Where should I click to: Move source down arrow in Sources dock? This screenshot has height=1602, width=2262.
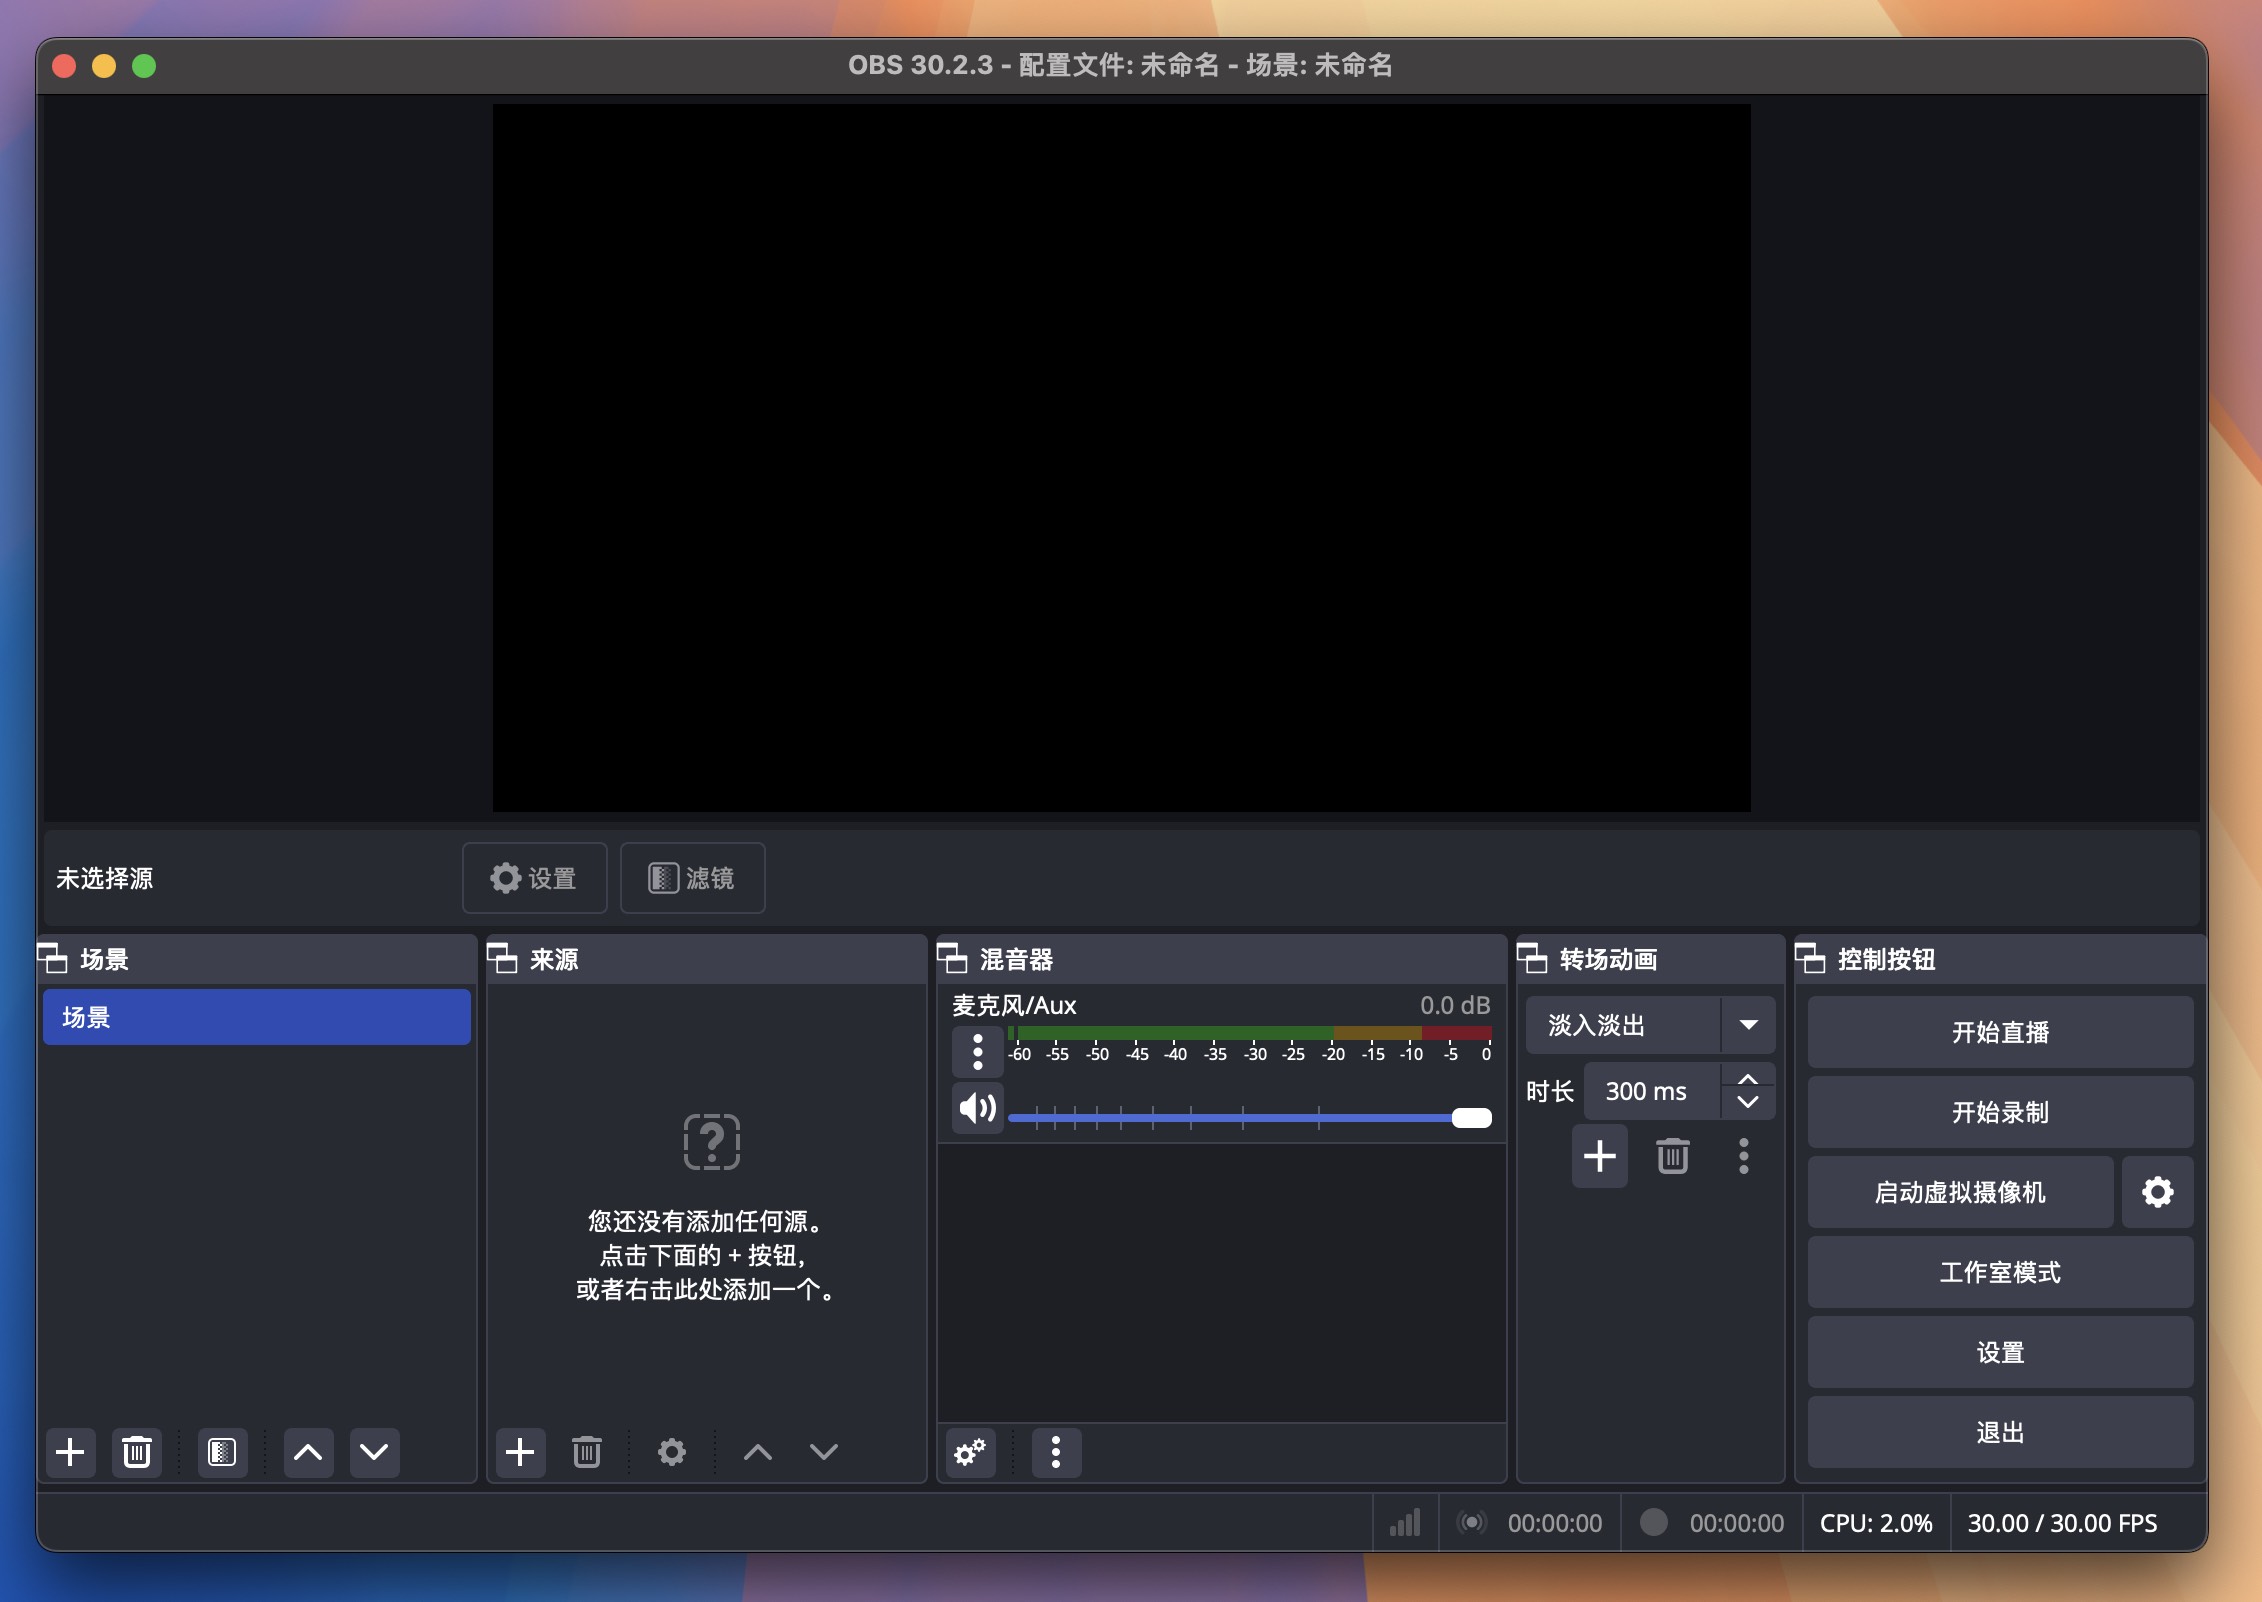(x=824, y=1452)
